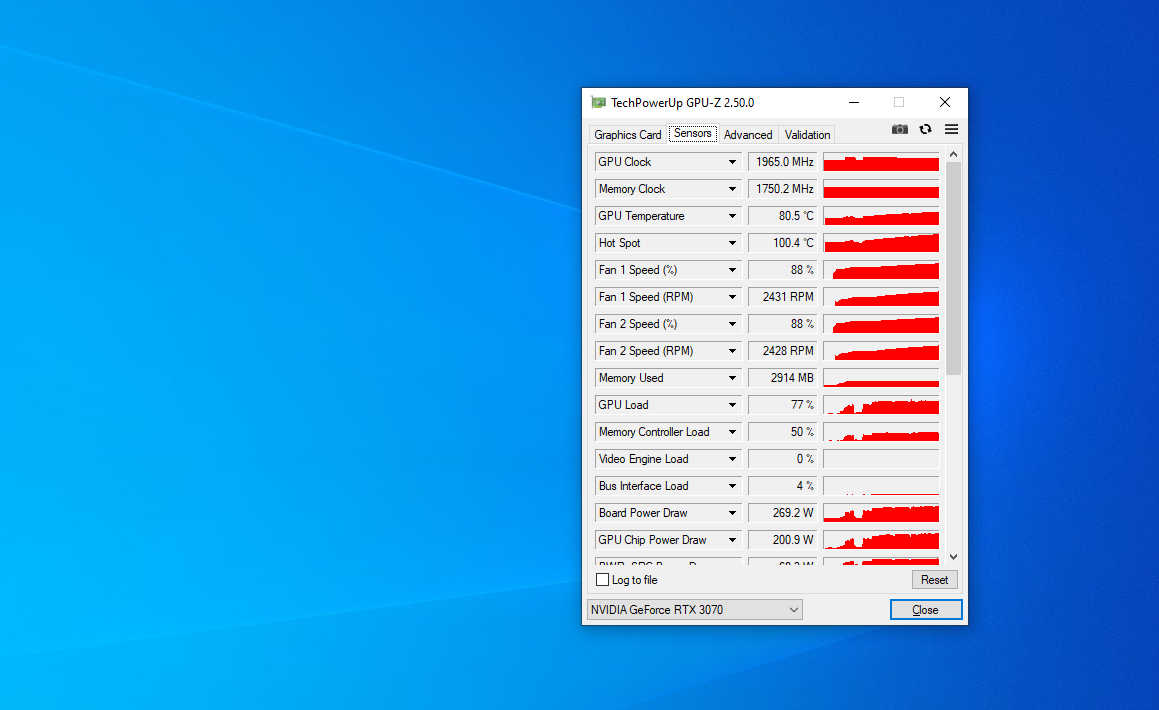Click the Hot Spot history graph
This screenshot has width=1159, height=710.
pyautogui.click(x=881, y=243)
